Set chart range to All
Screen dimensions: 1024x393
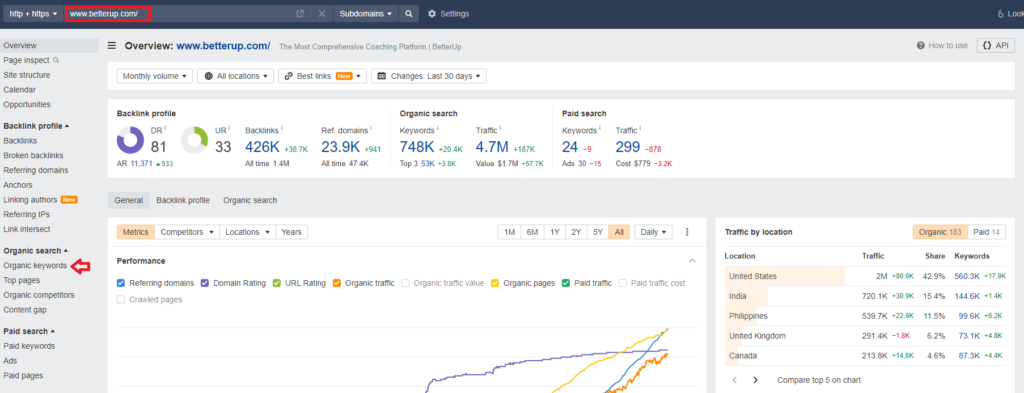(x=619, y=232)
